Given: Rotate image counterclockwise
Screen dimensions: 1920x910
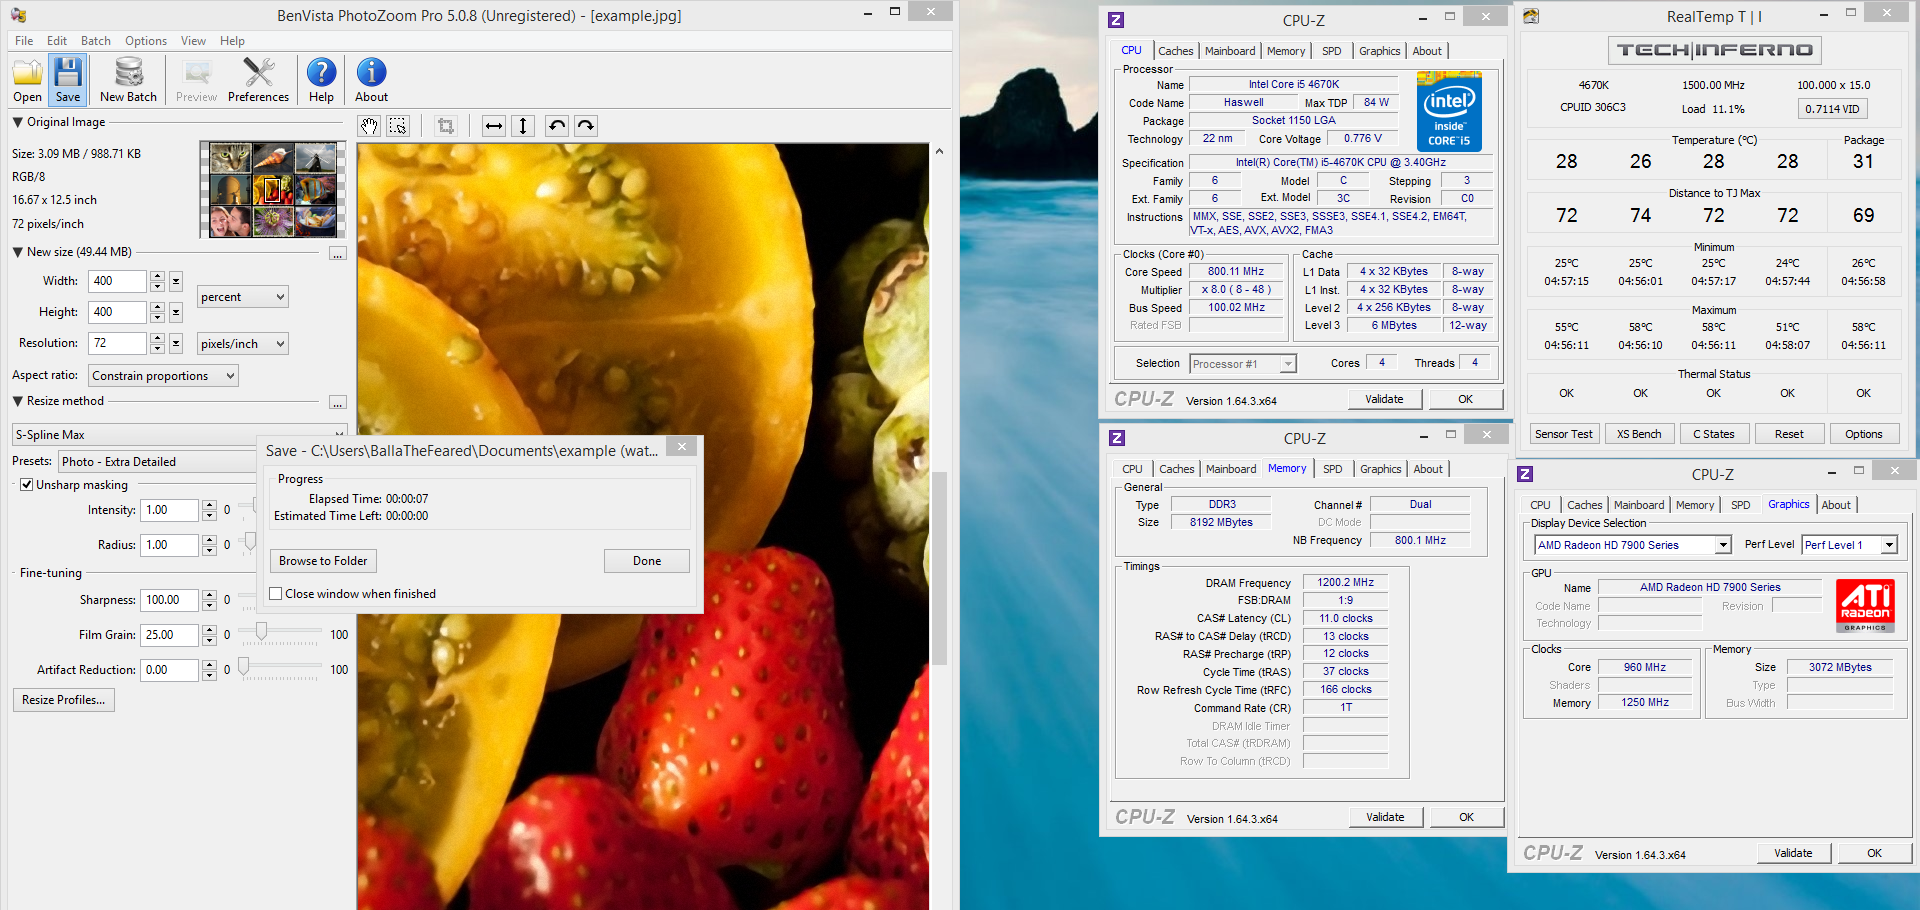Looking at the screenshot, I should click(557, 126).
